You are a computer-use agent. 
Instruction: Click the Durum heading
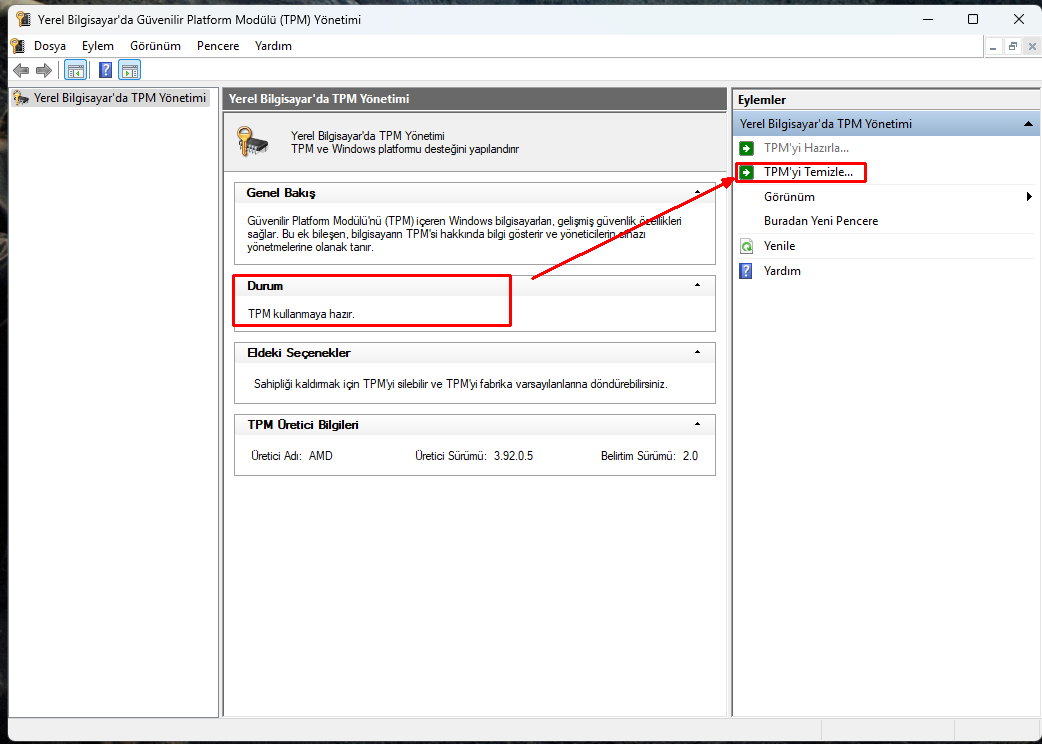click(x=265, y=286)
